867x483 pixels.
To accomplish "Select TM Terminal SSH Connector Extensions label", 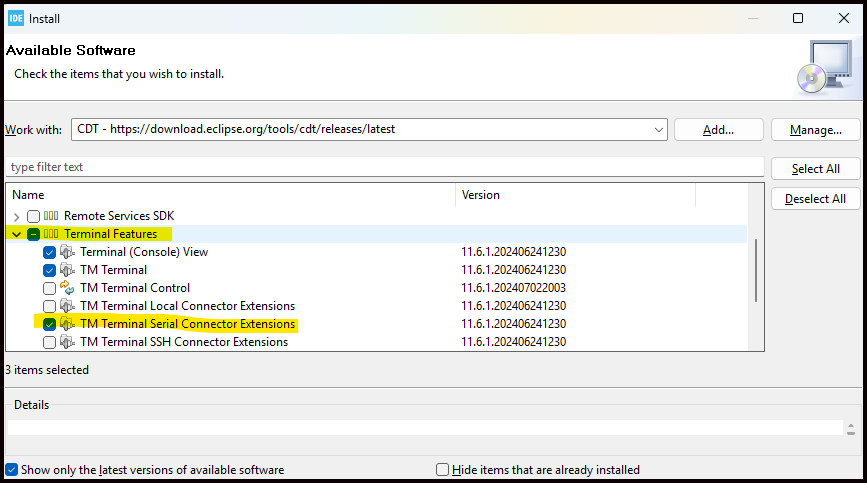I will tap(184, 342).
